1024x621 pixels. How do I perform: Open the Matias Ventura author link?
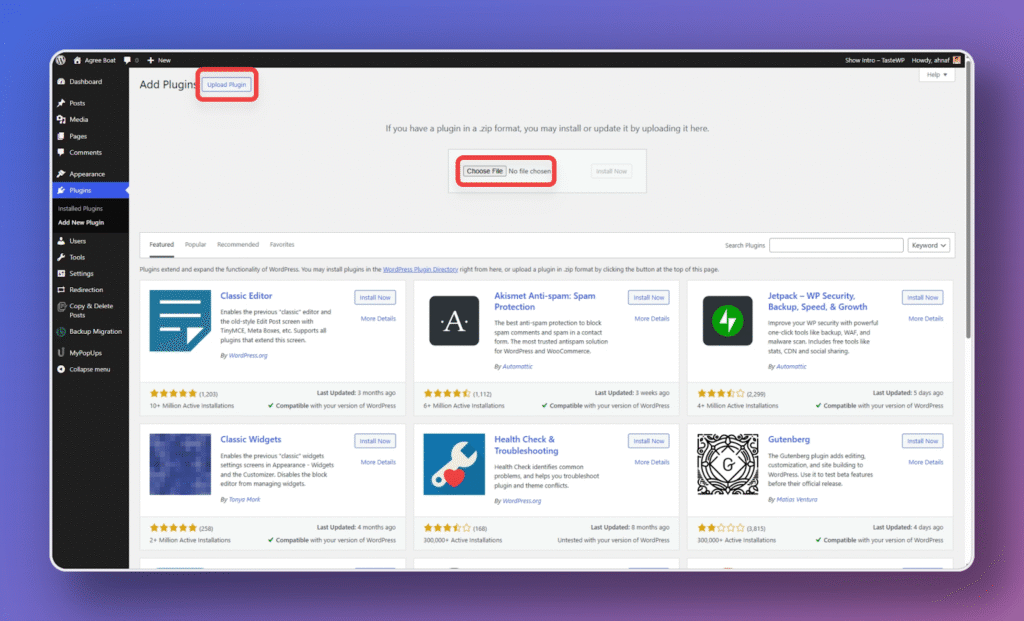tap(796, 500)
